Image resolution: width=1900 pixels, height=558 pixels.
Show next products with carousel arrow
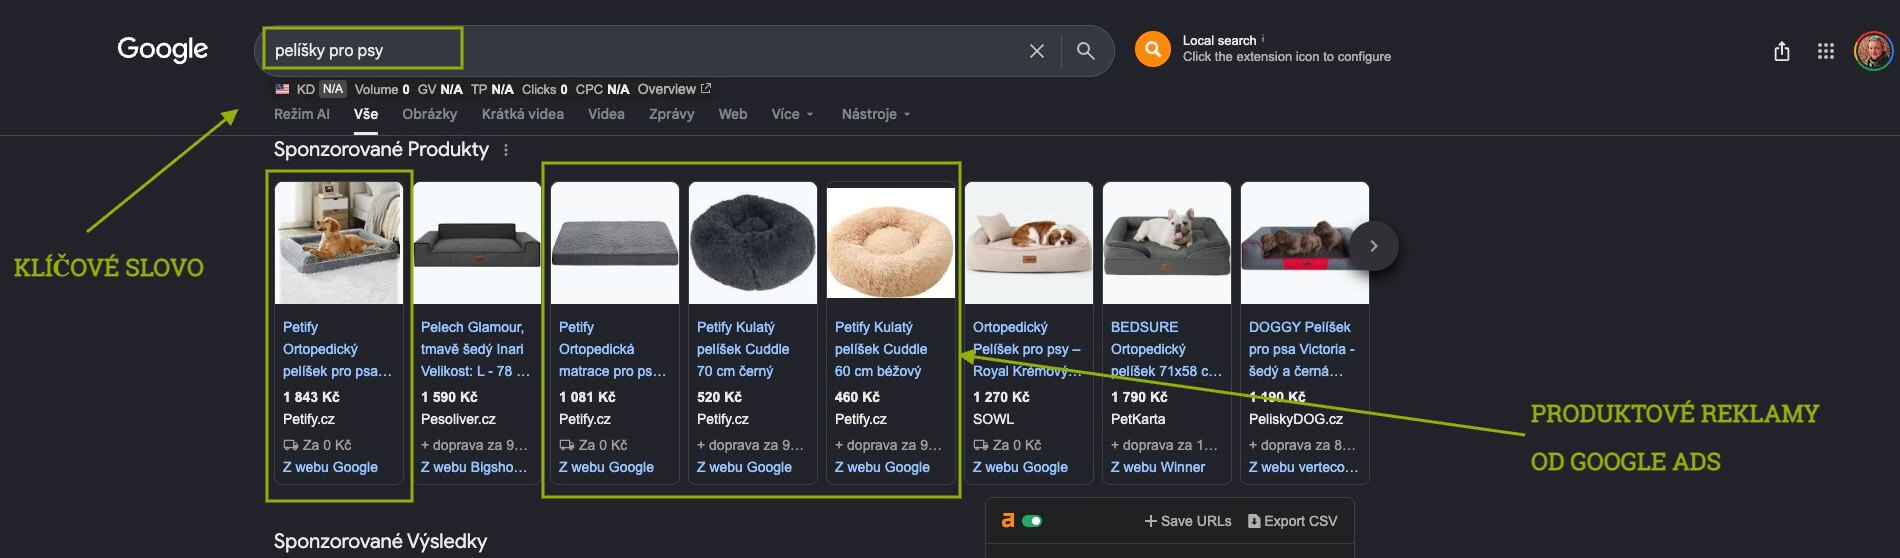coord(1373,246)
